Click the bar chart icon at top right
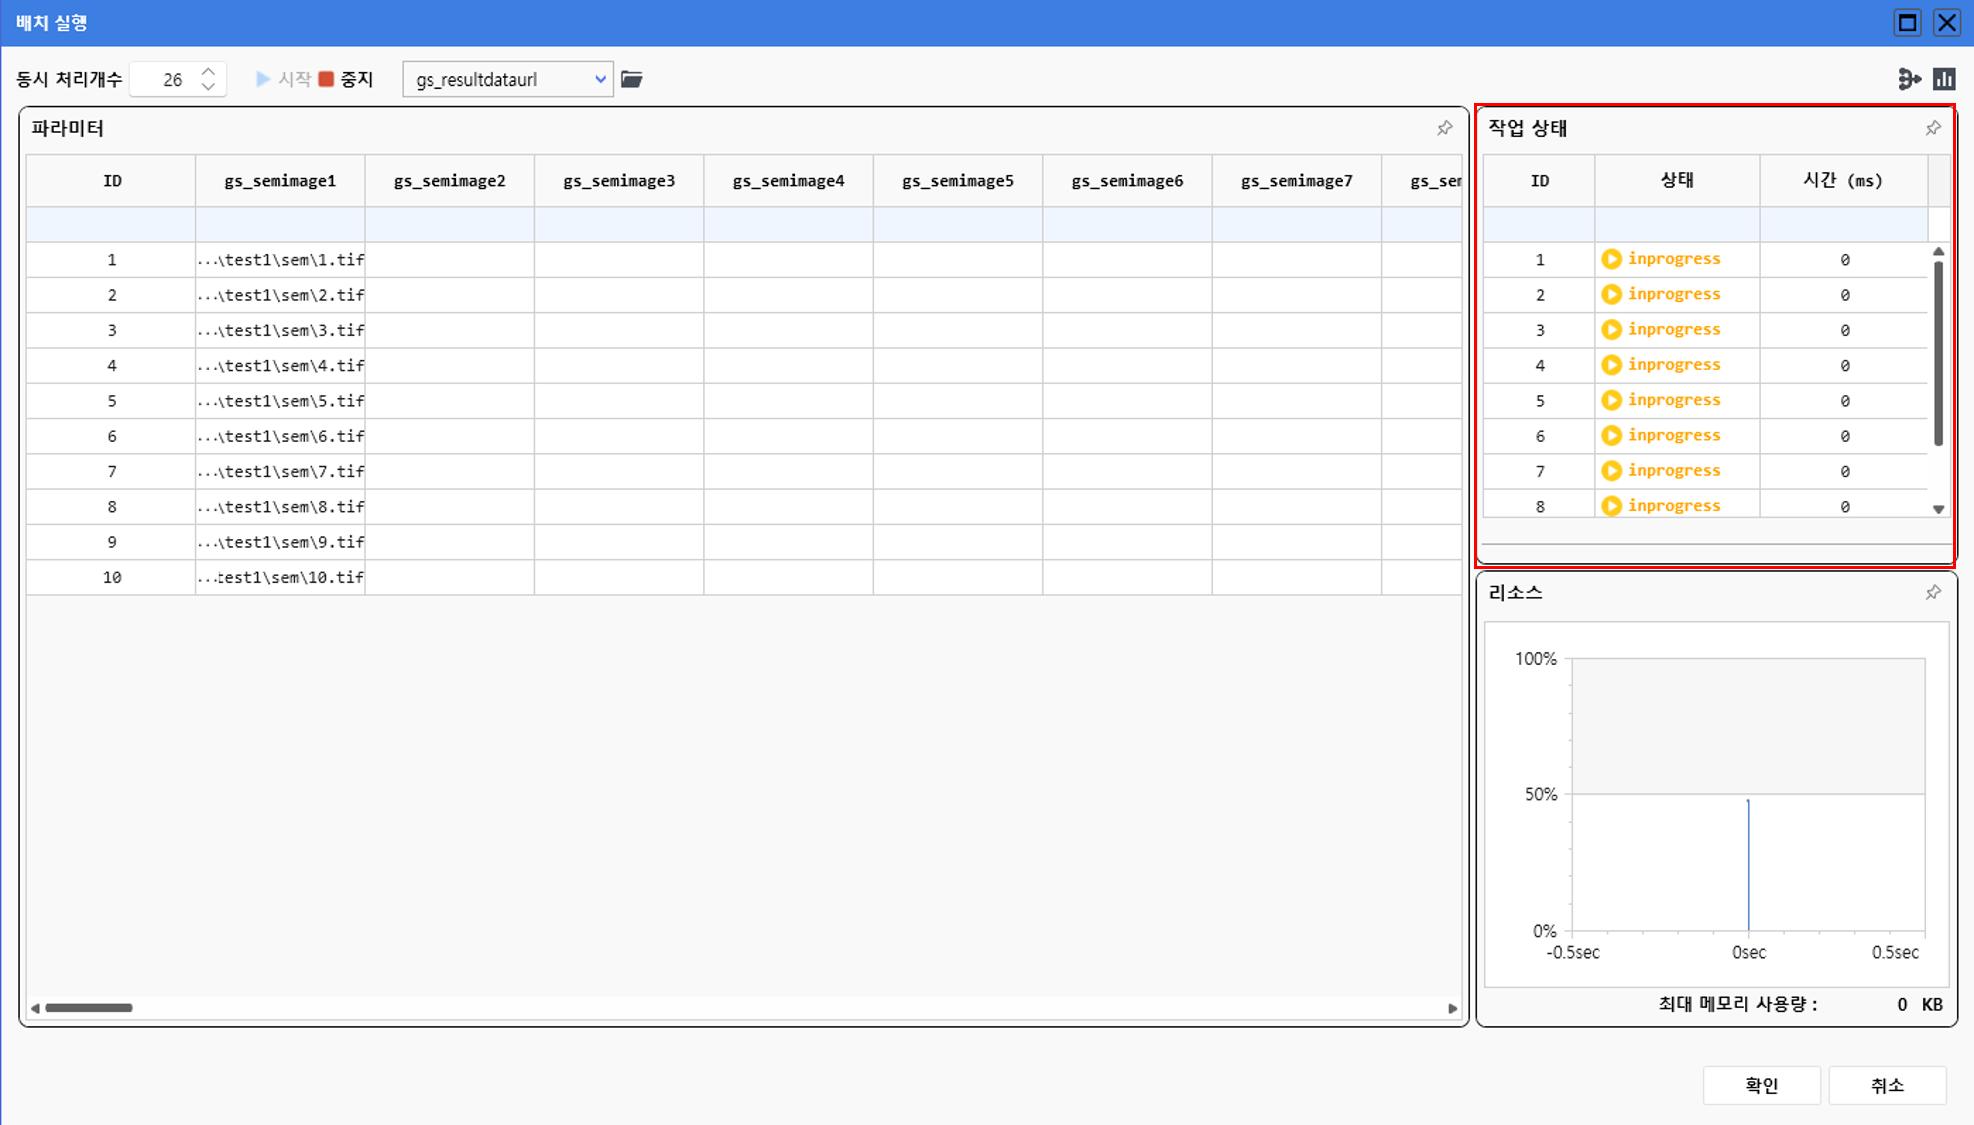The width and height of the screenshot is (1974, 1125). (x=1944, y=79)
